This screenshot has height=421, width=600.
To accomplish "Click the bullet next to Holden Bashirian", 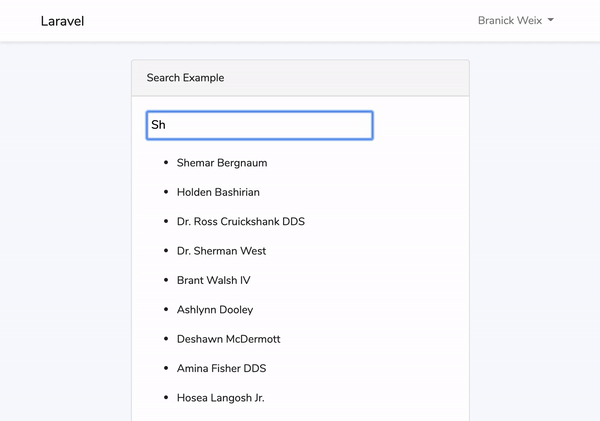I will [165, 192].
